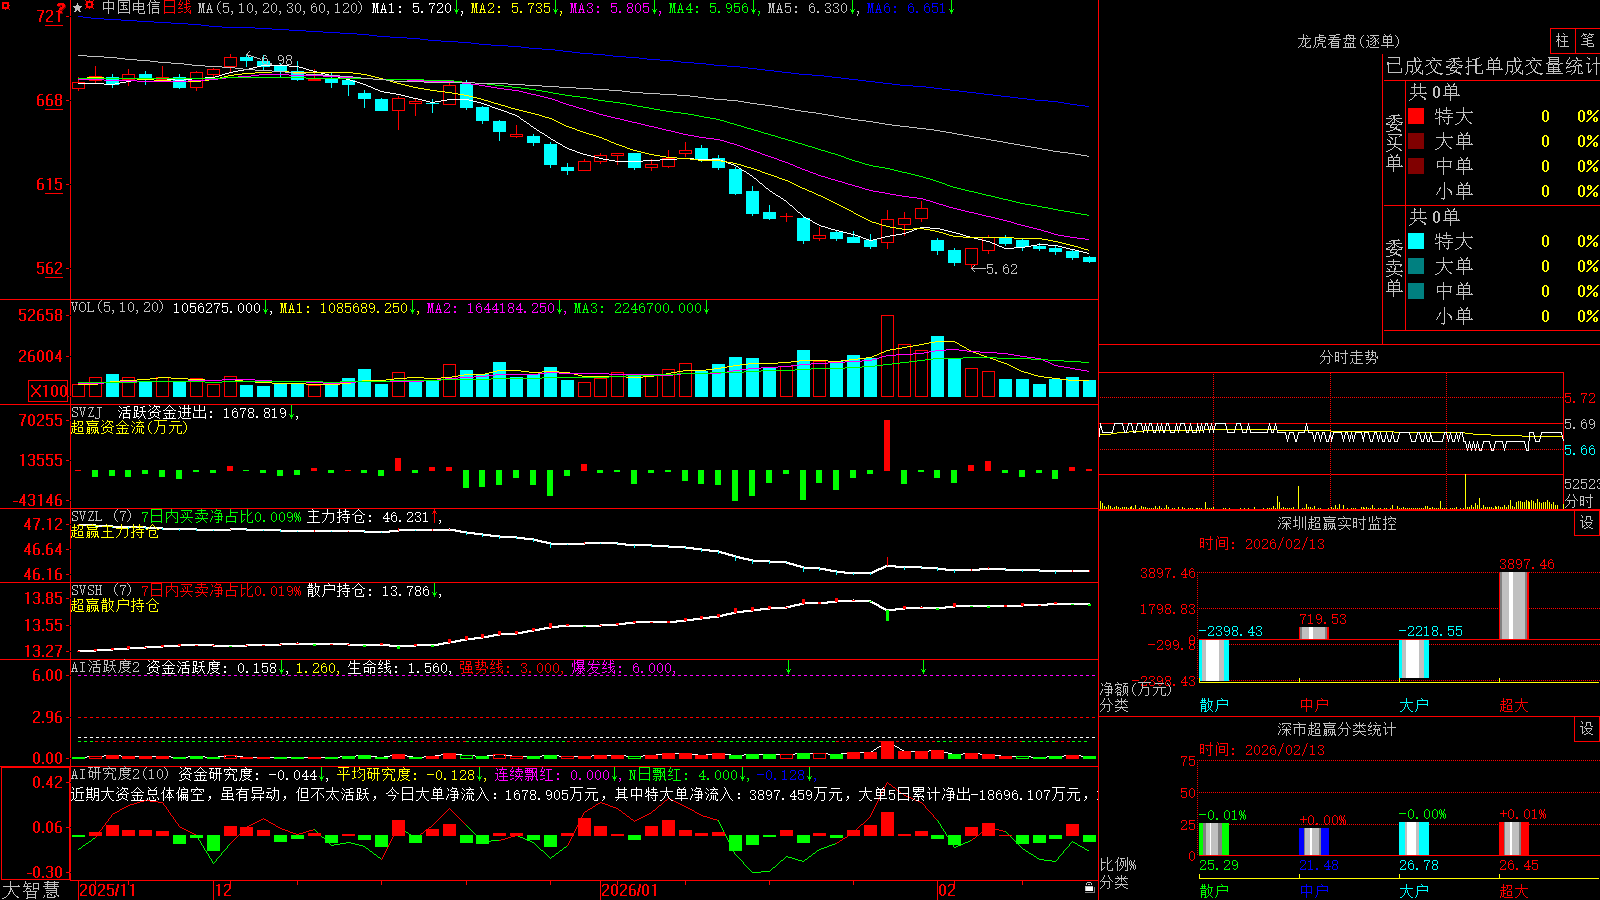The image size is (1600, 900).
Task: Click the gray star favorite icon
Action: [77, 8]
